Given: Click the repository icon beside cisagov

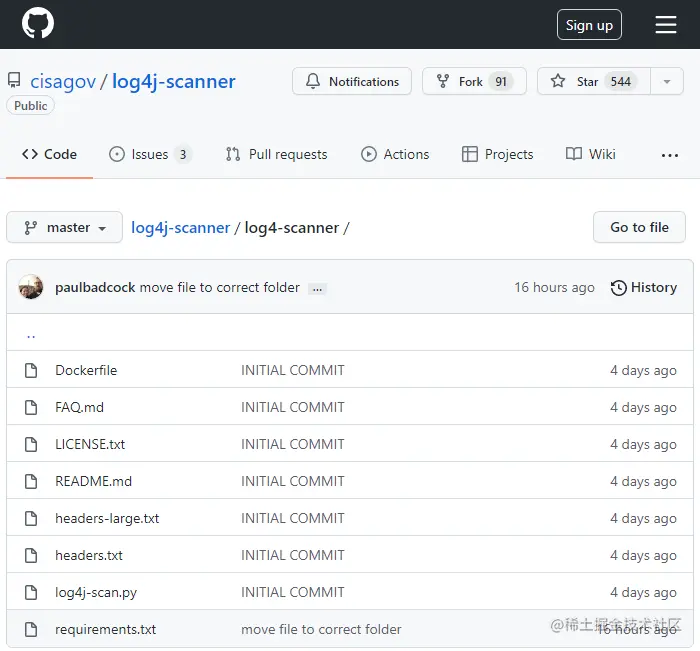Looking at the screenshot, I should [14, 80].
